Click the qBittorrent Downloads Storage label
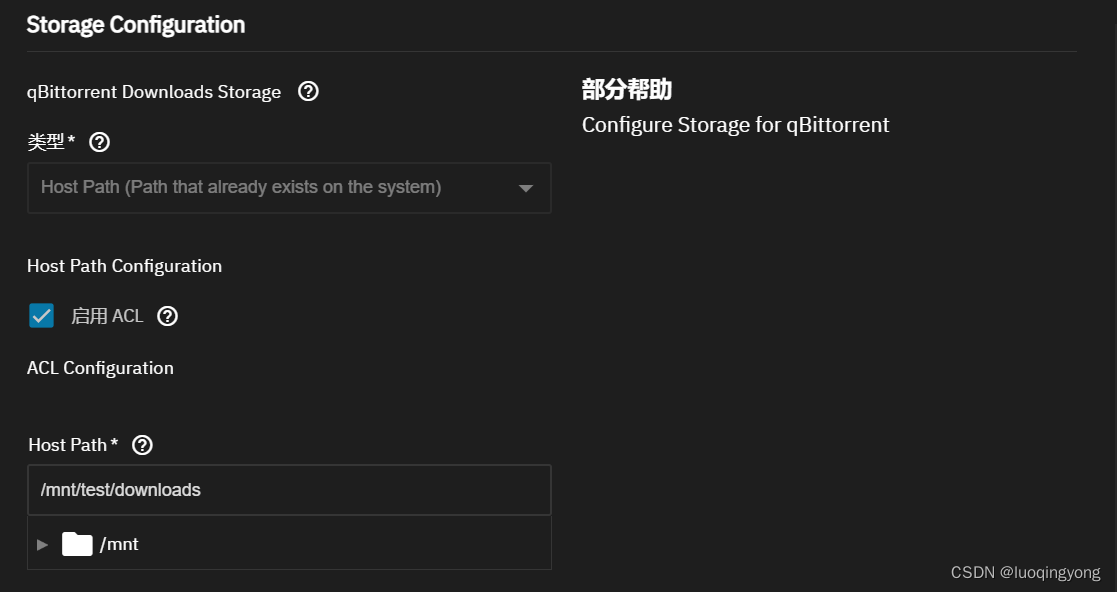 (x=154, y=92)
